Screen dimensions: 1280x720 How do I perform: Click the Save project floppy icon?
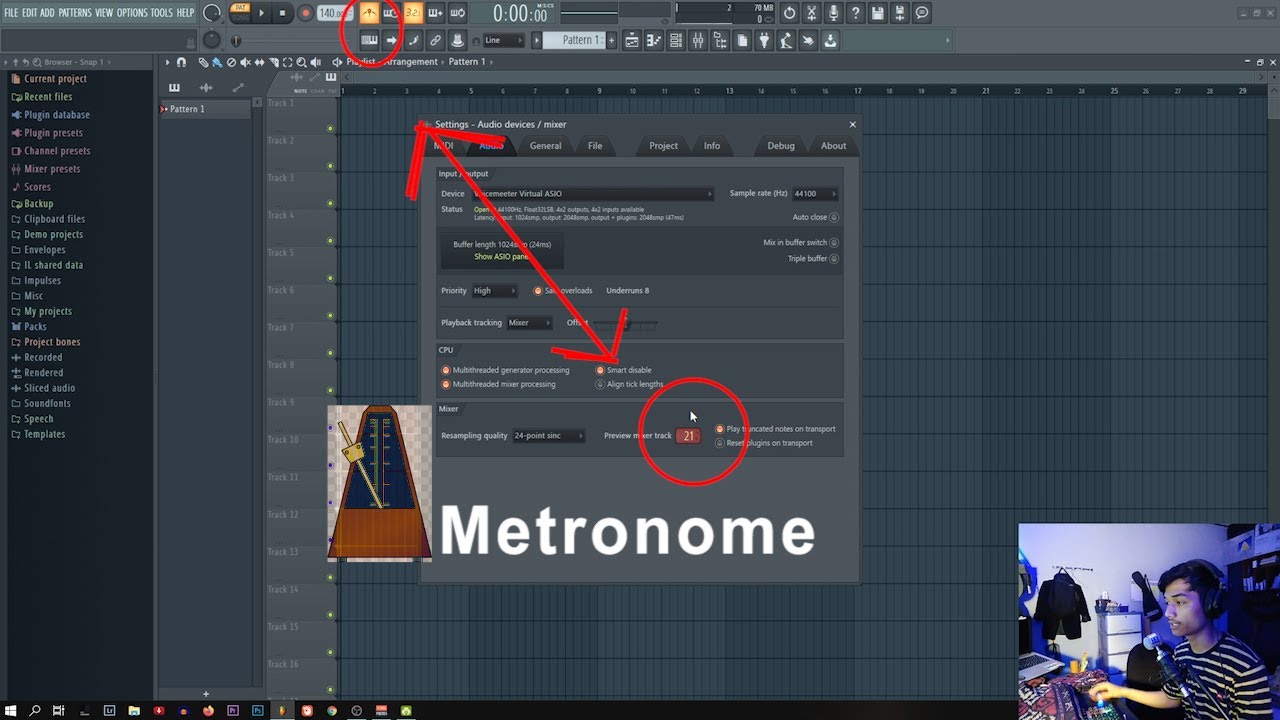[x=877, y=13]
